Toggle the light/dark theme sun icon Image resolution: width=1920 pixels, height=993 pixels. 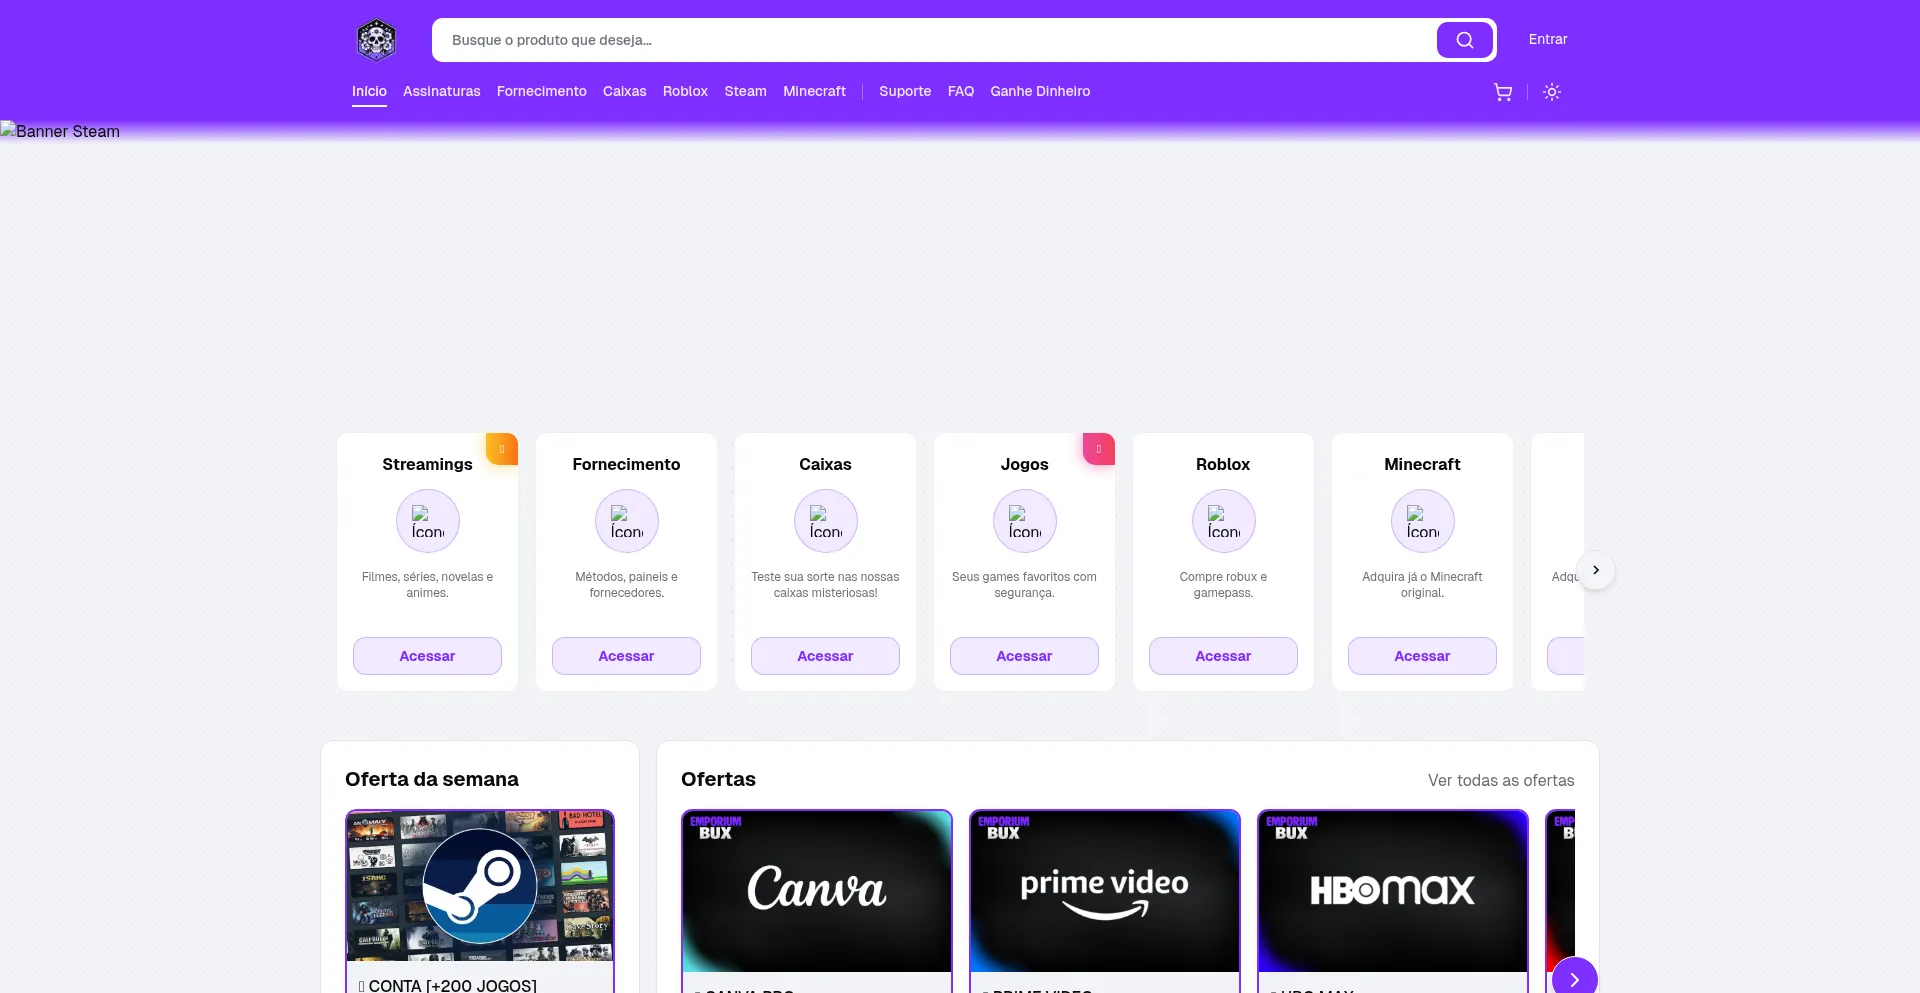click(1551, 92)
